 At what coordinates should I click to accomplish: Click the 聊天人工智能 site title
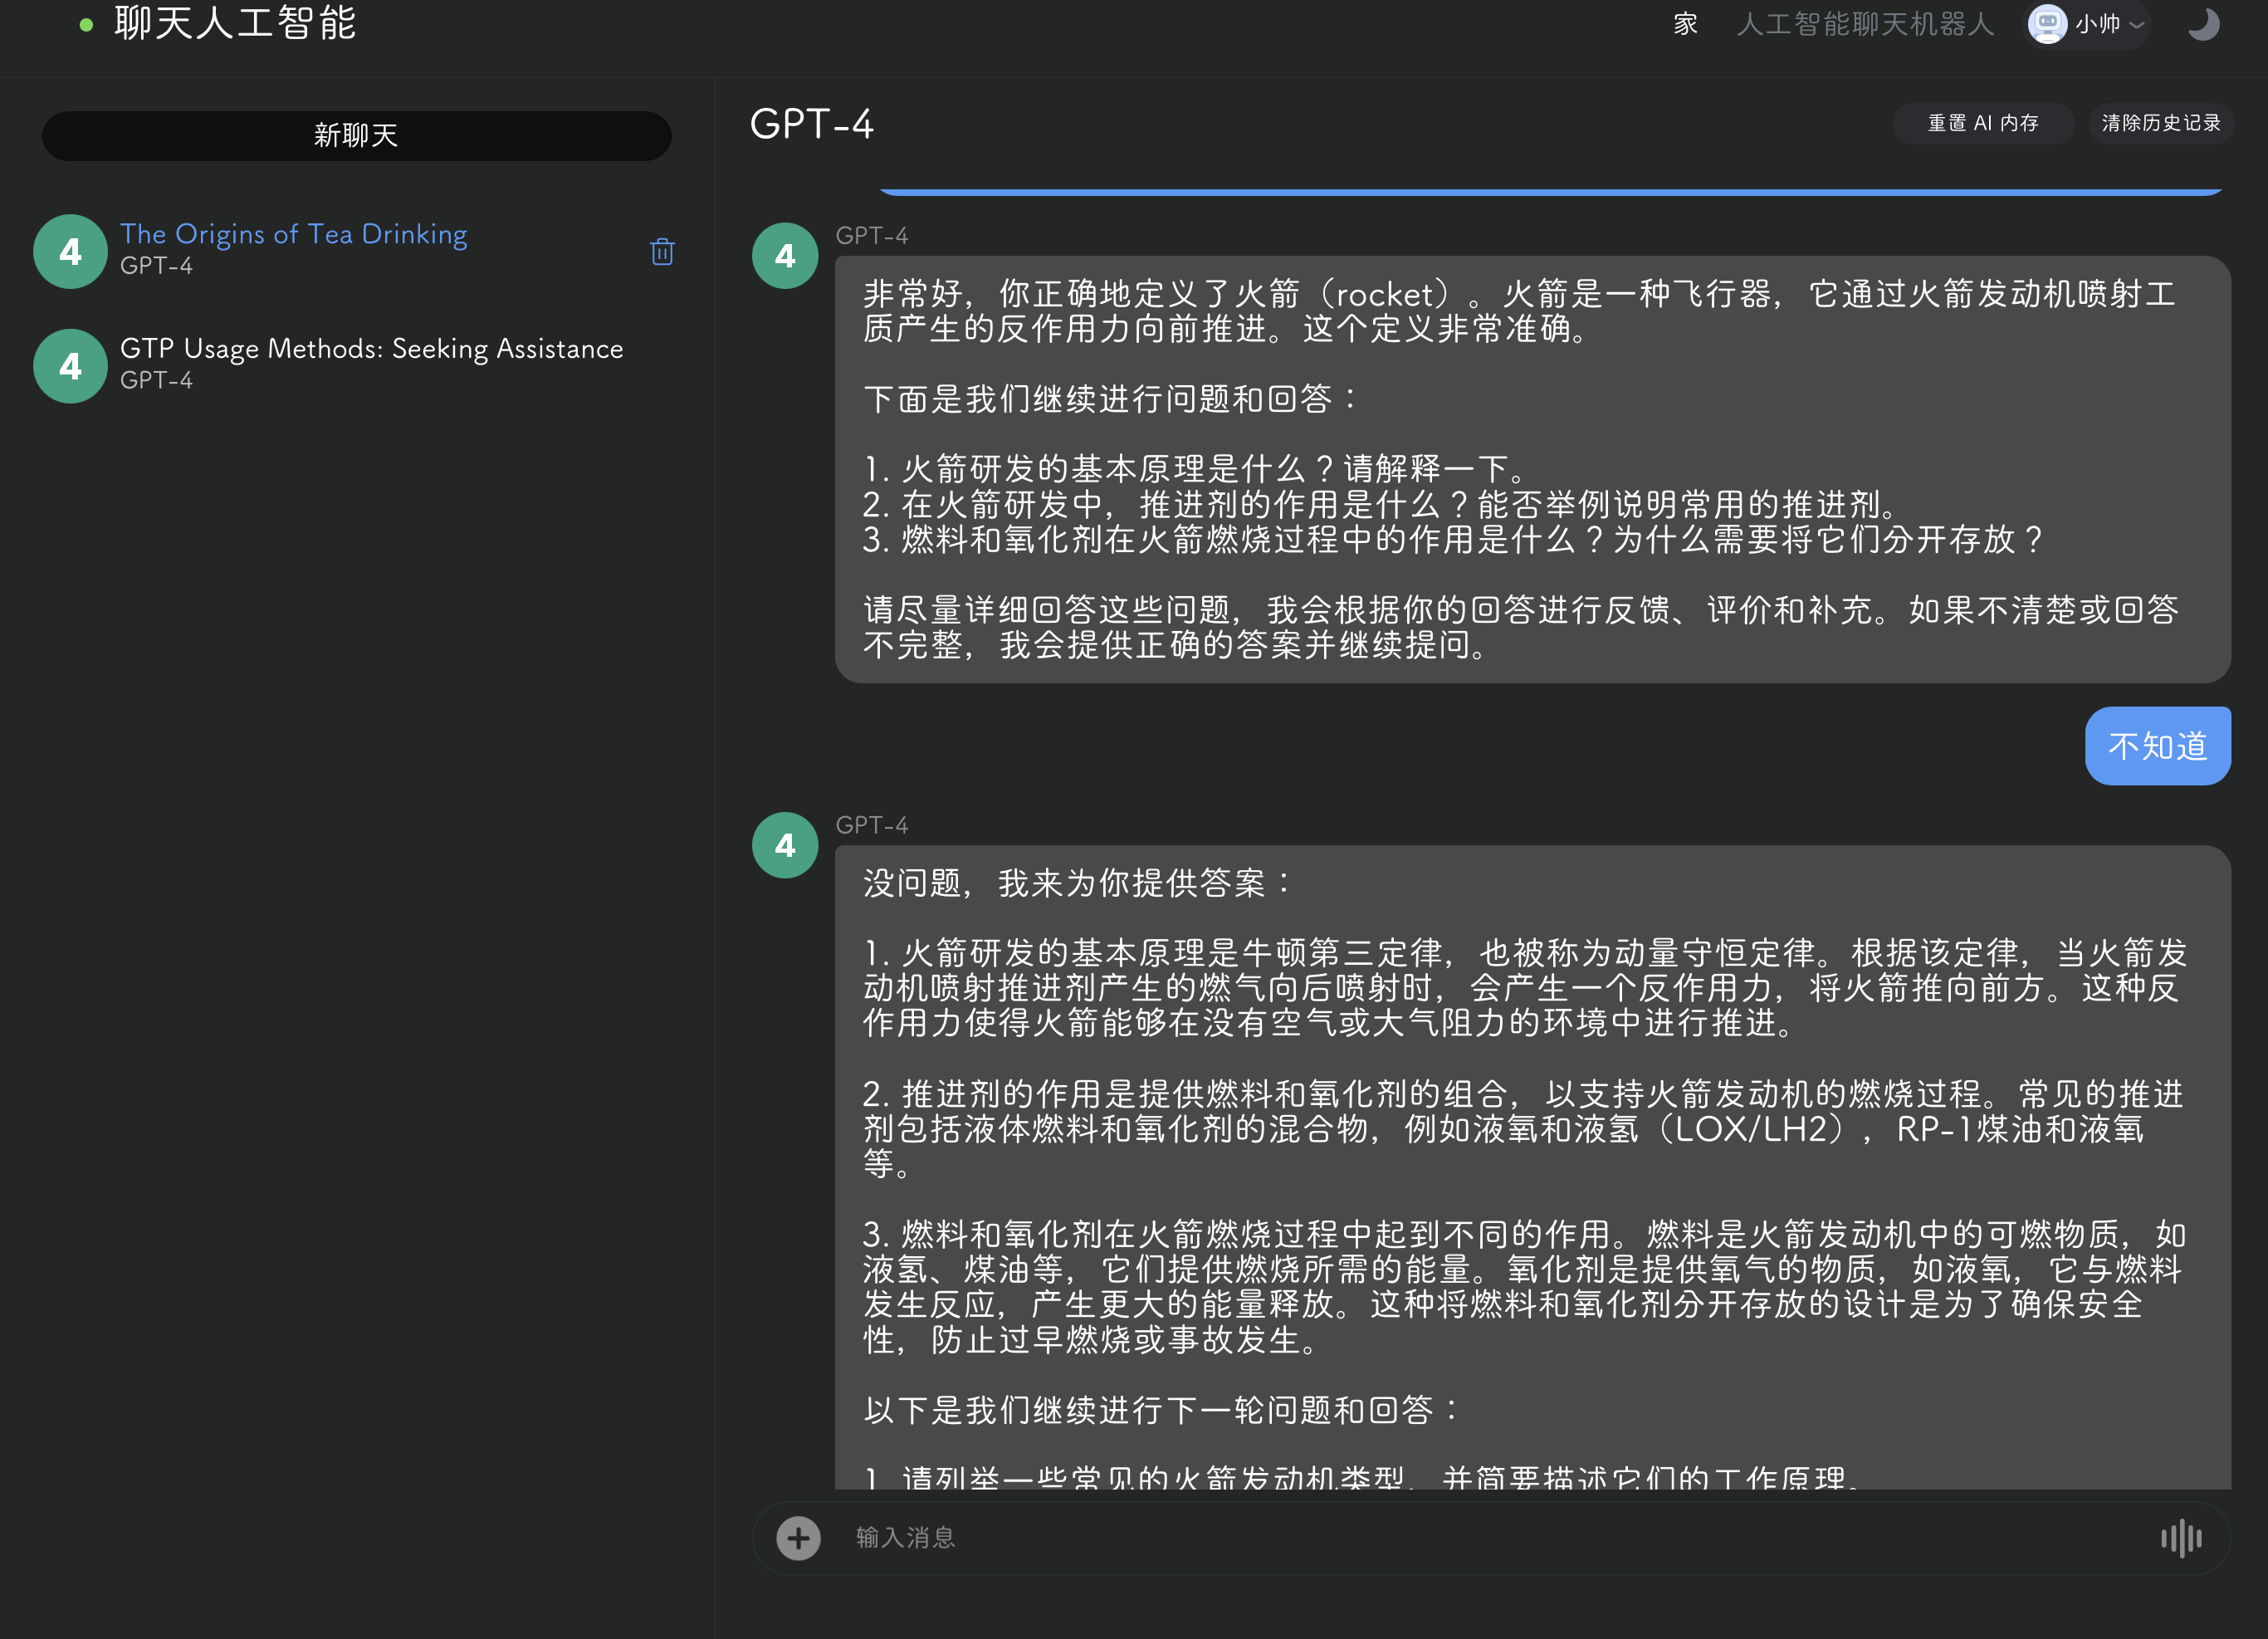[235, 24]
